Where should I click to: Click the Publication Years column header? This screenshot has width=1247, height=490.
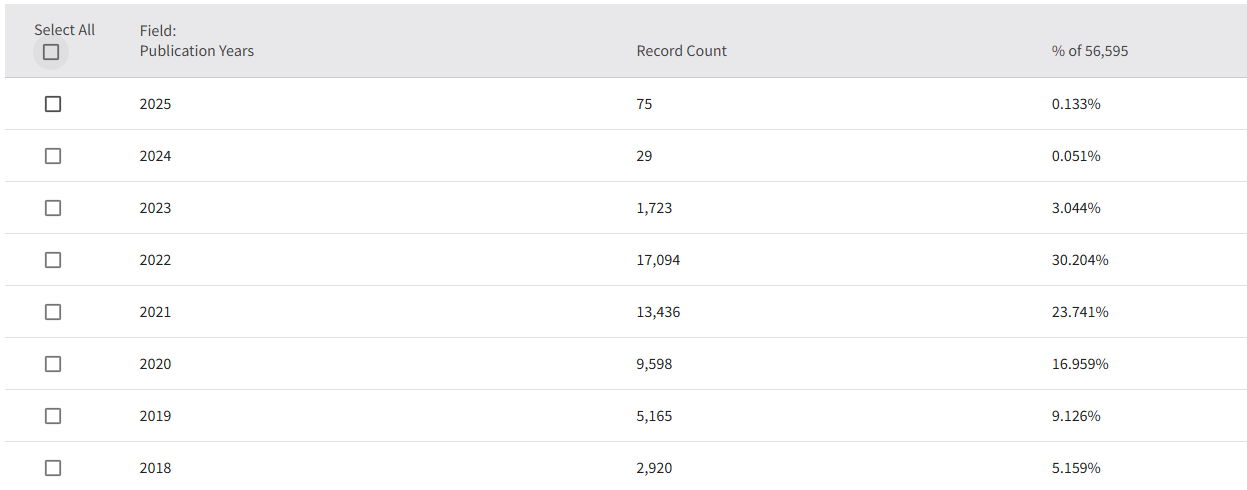tap(196, 51)
